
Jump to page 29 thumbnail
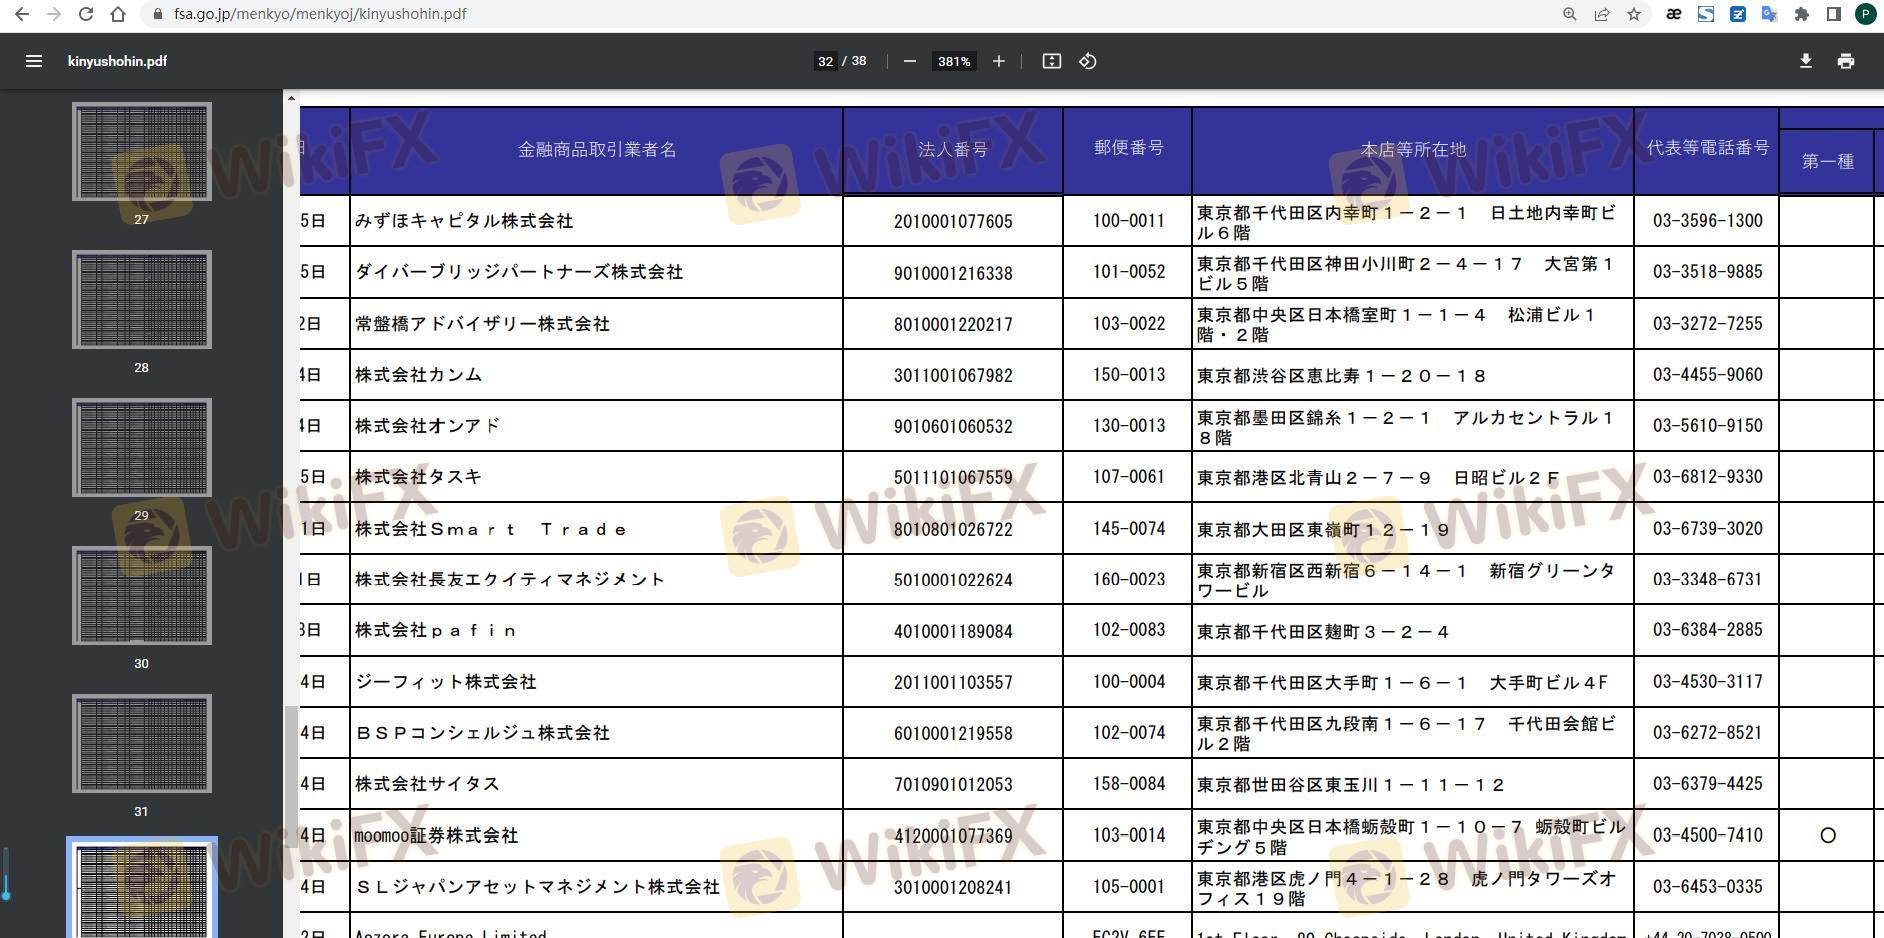click(141, 447)
